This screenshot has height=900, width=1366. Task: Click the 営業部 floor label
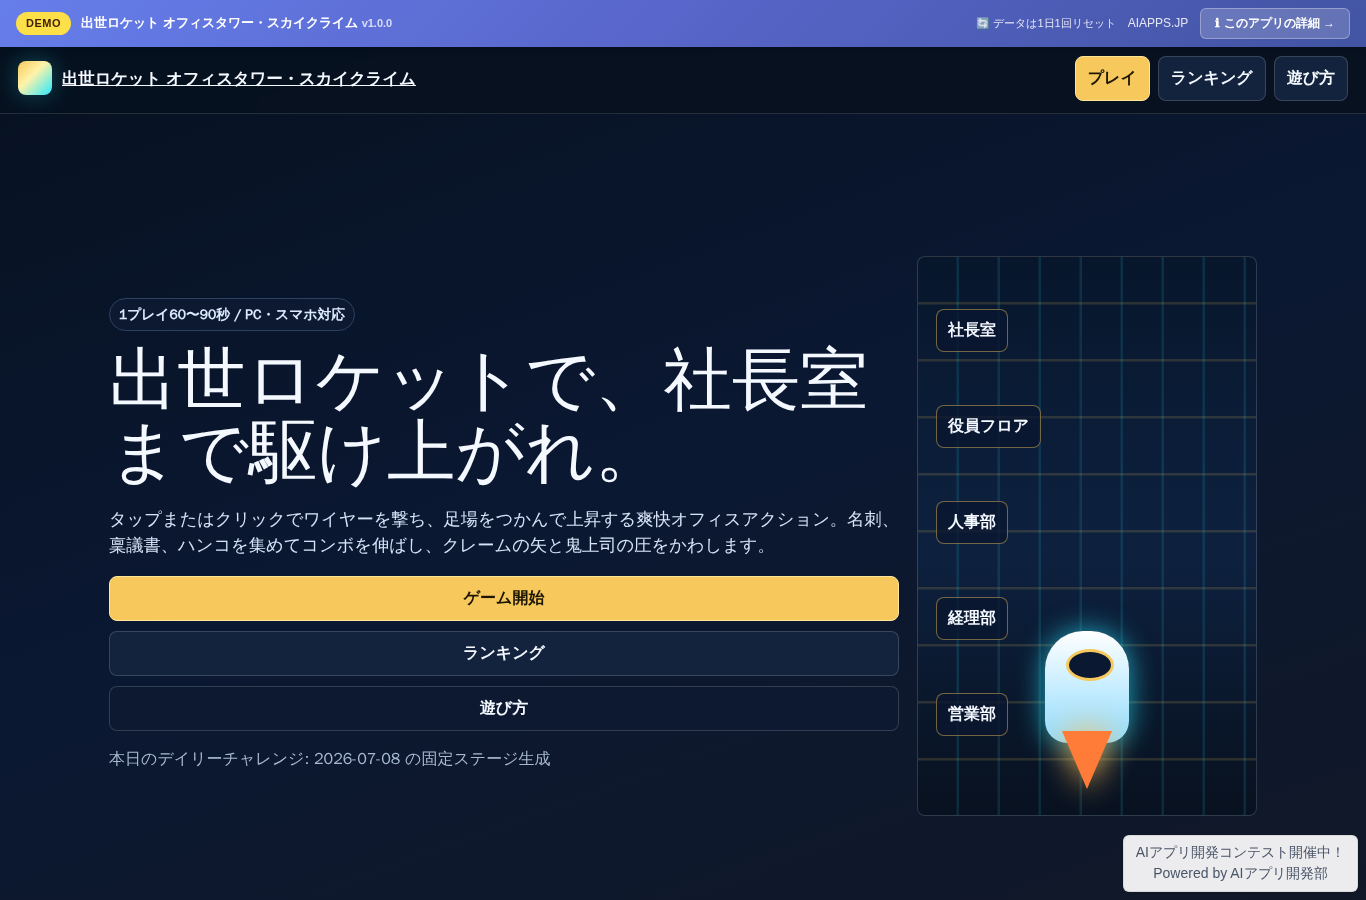(972, 714)
